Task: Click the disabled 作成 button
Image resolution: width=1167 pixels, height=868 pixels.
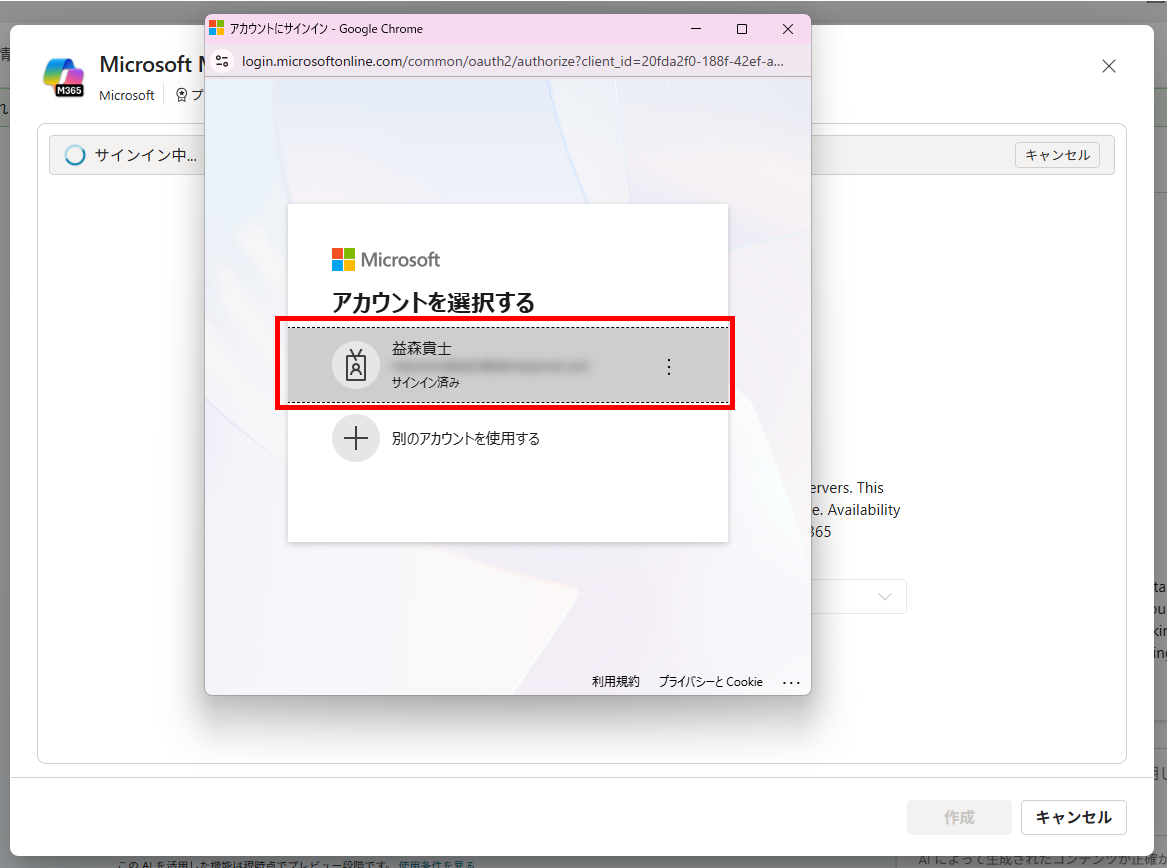Action: 959,817
